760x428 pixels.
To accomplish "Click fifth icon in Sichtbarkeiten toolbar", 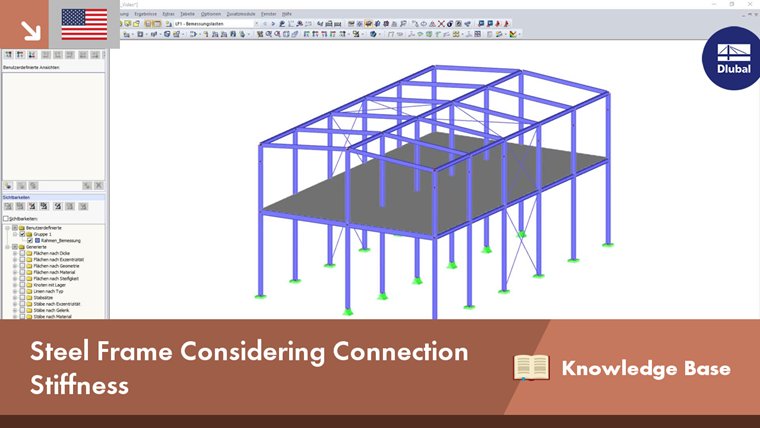I will click(58, 206).
